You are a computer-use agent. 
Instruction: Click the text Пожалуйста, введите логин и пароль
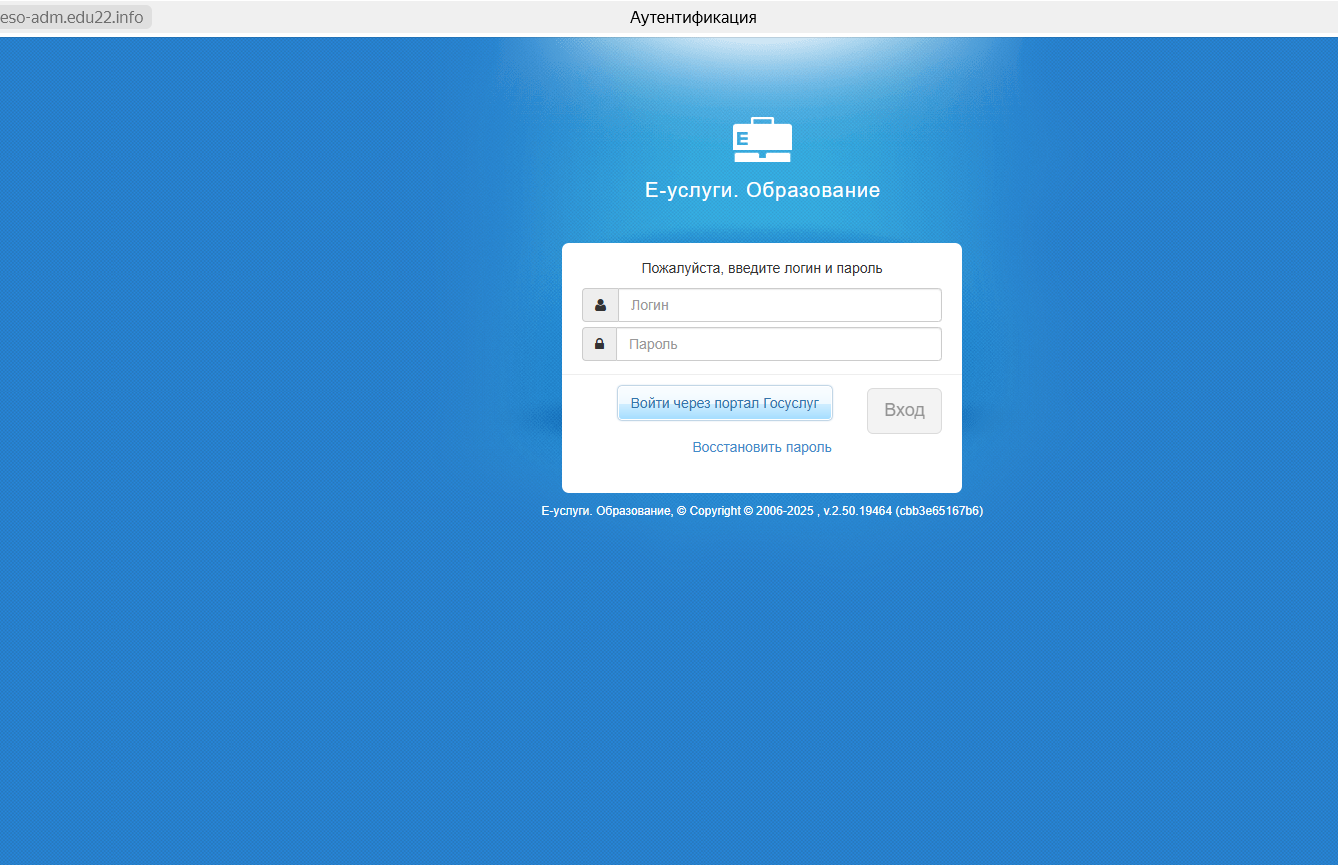click(762, 268)
